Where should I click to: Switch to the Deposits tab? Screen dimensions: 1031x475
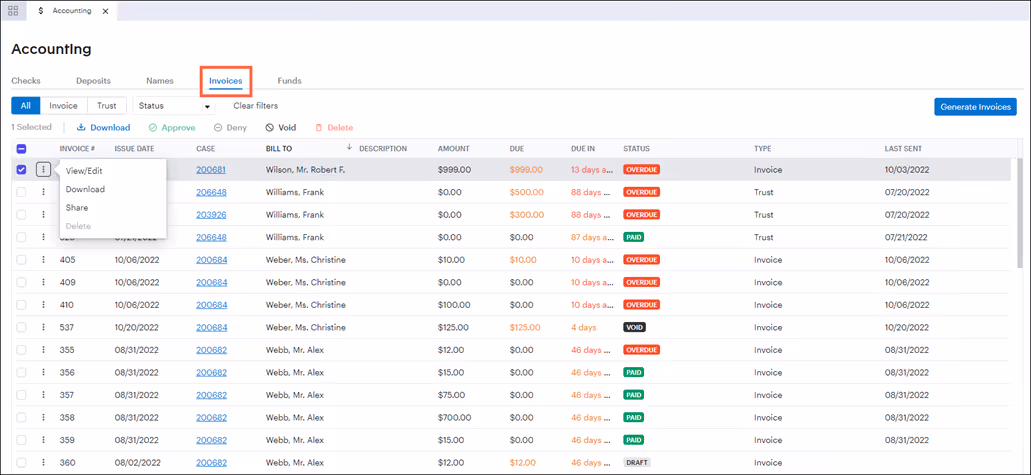pyautogui.click(x=93, y=81)
